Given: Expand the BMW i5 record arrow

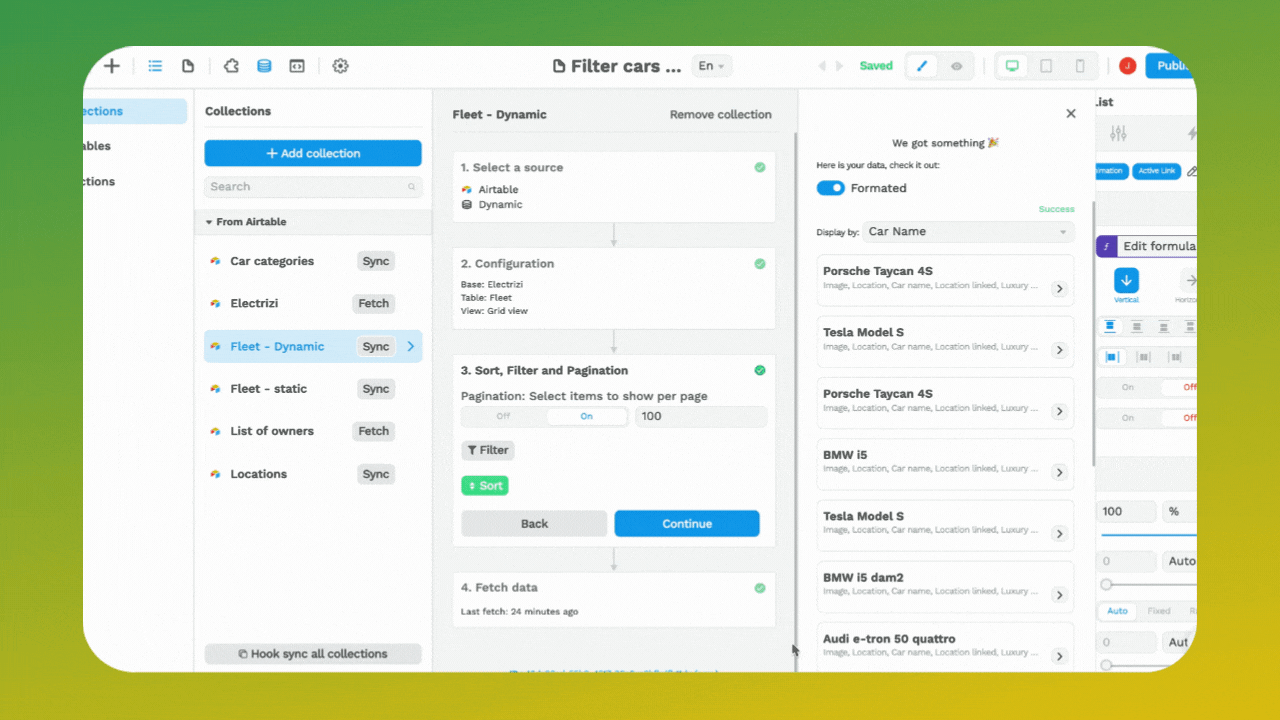Looking at the screenshot, I should coord(1059,472).
